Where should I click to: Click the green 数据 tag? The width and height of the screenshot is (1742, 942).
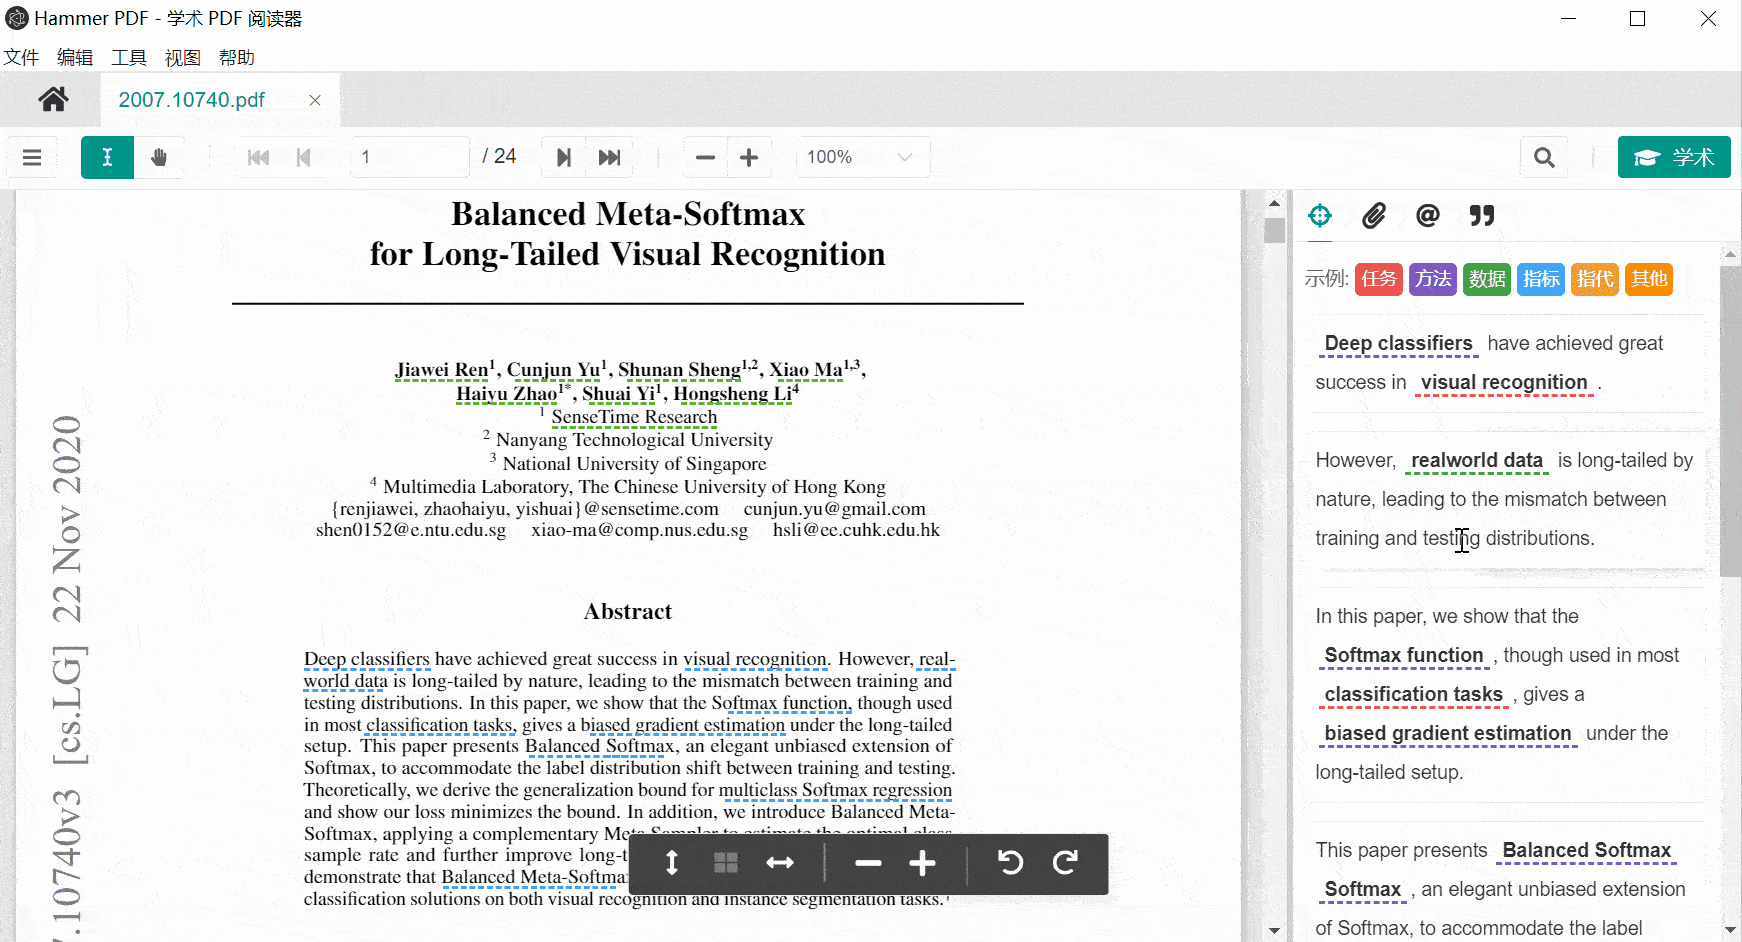tap(1487, 279)
